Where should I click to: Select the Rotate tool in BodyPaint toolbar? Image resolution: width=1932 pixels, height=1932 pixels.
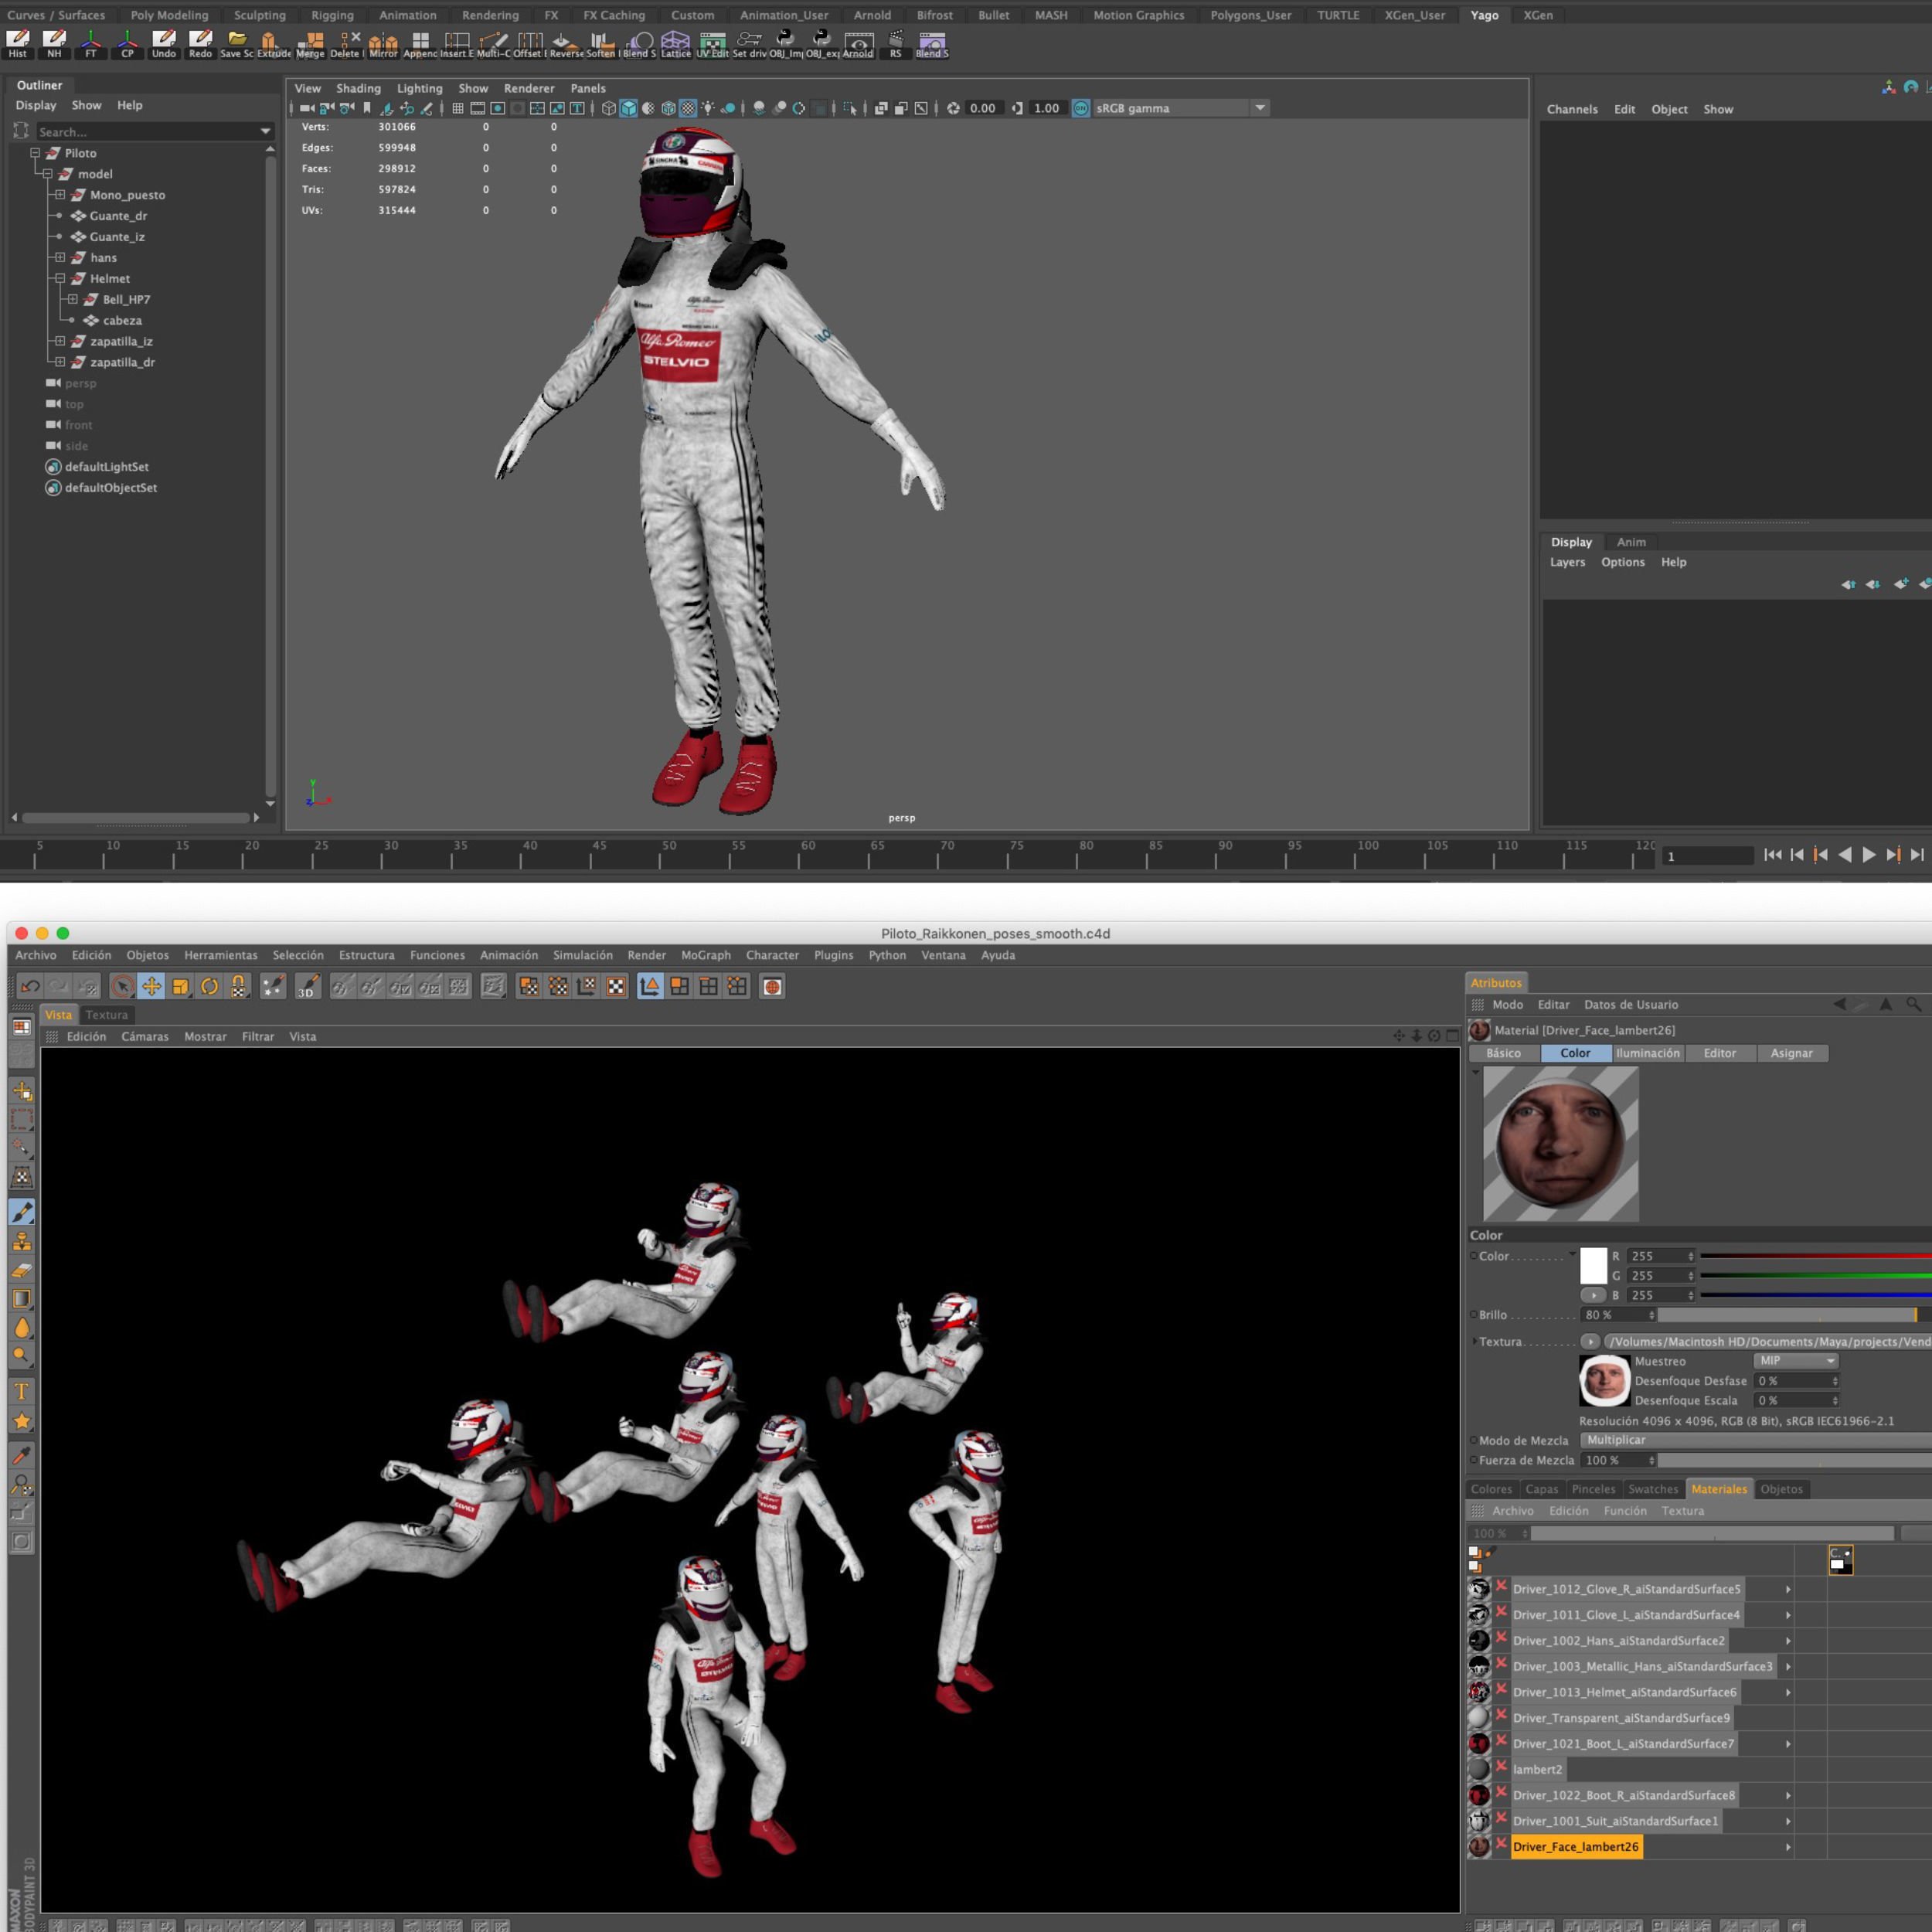209,987
